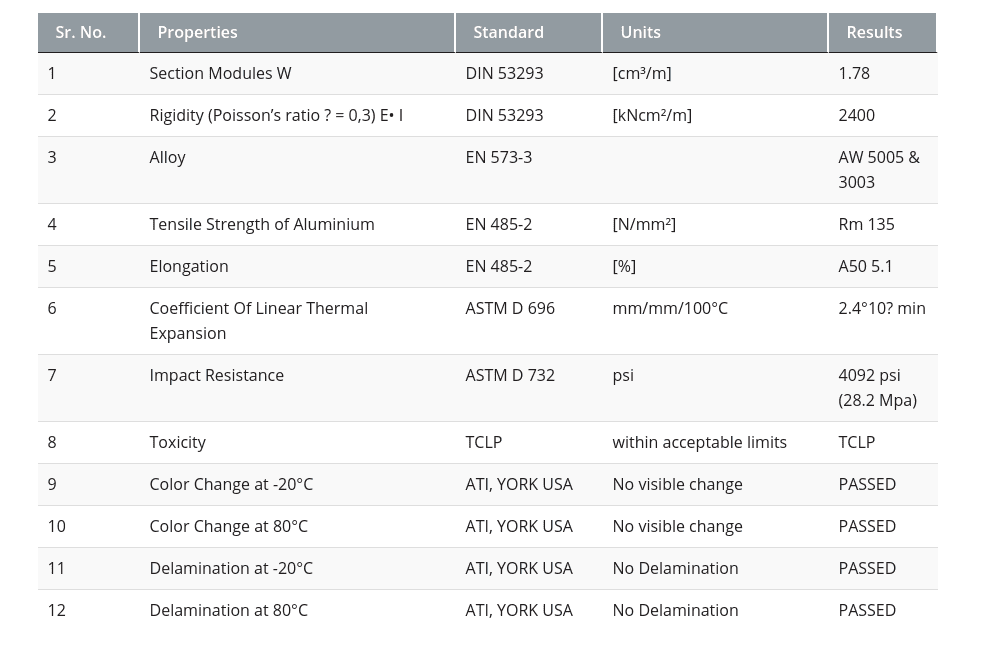Select the Rigidity (Poisson's ratio) cell
The width and height of the screenshot is (996, 658).
tap(276, 115)
